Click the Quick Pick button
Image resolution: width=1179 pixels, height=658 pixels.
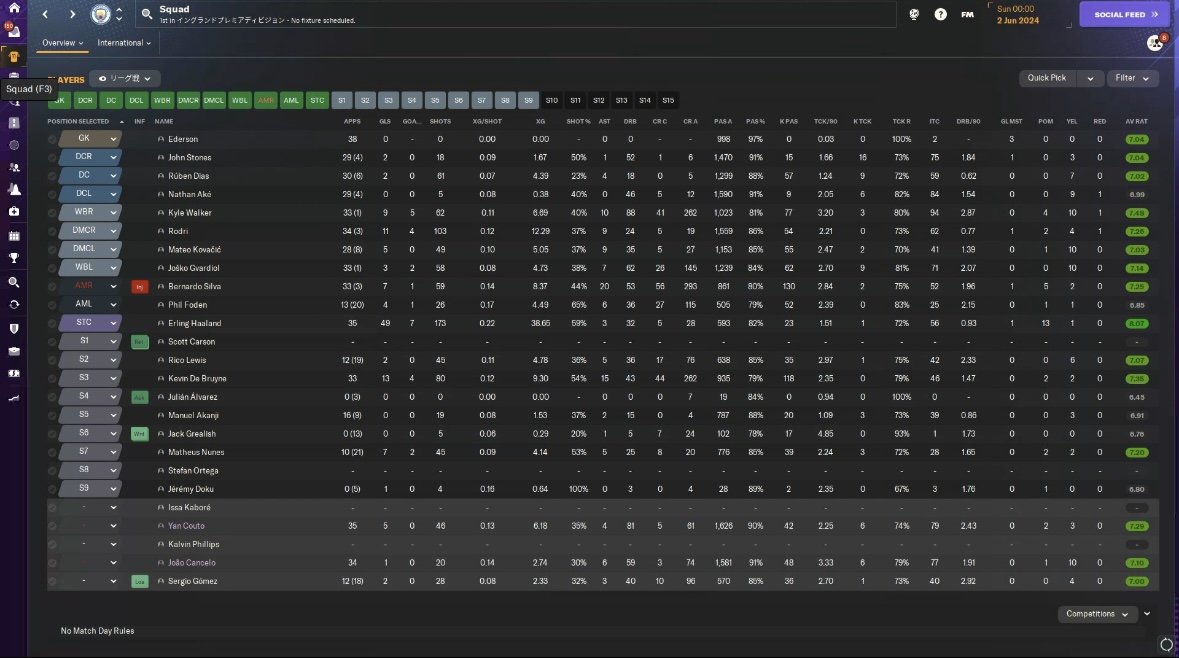[1049, 78]
